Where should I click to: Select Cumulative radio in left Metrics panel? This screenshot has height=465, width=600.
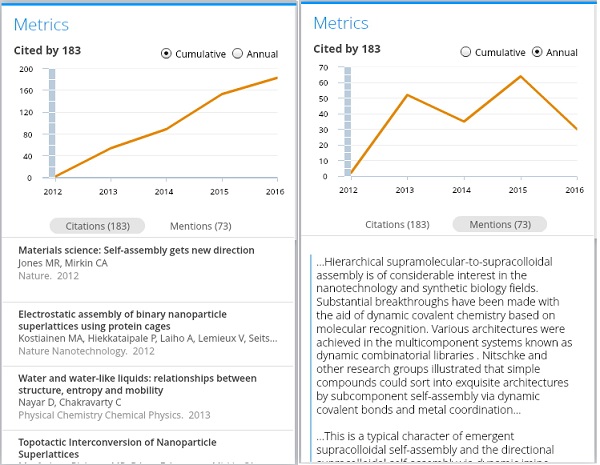point(166,54)
